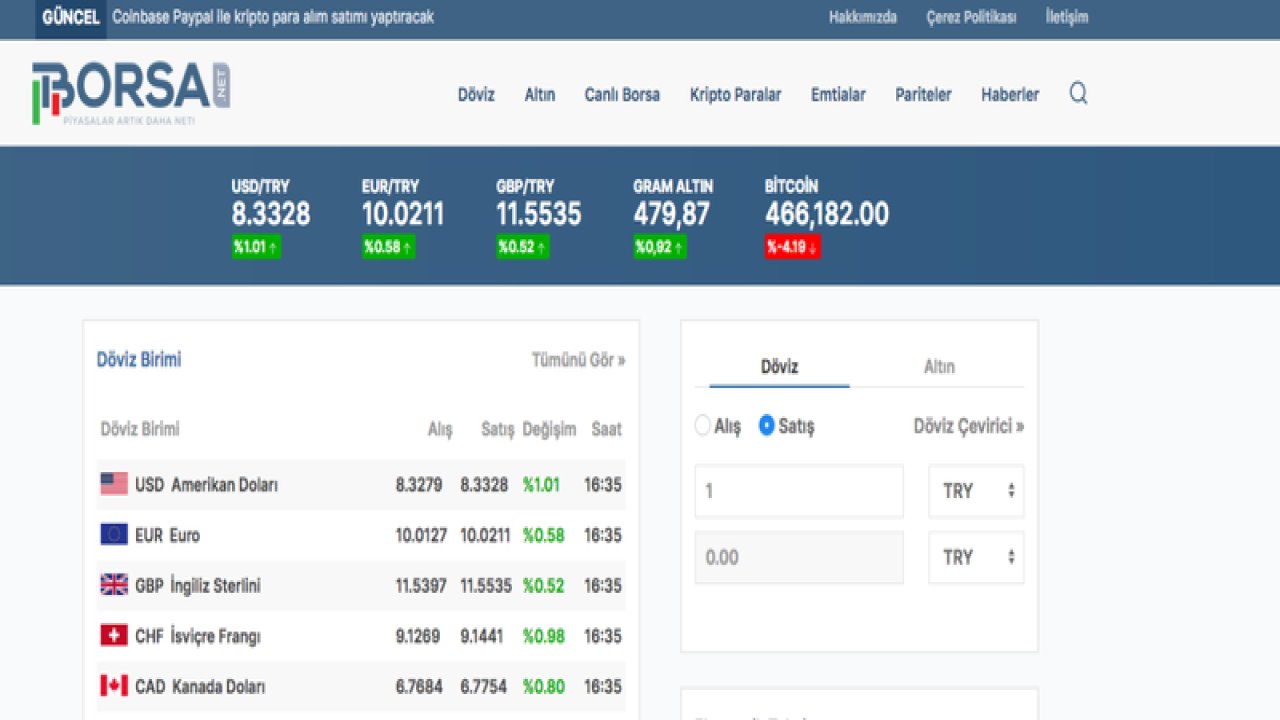Select the Alış radio button

coord(703,426)
